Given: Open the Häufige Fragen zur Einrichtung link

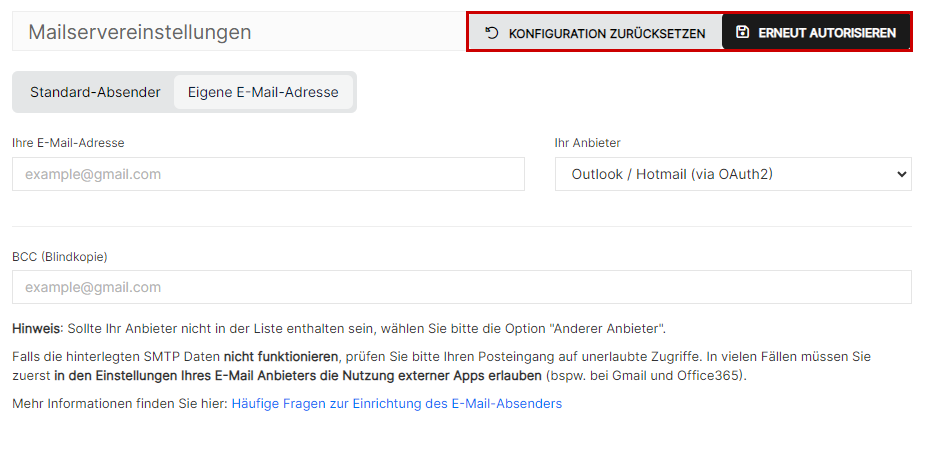Looking at the screenshot, I should [x=397, y=404].
